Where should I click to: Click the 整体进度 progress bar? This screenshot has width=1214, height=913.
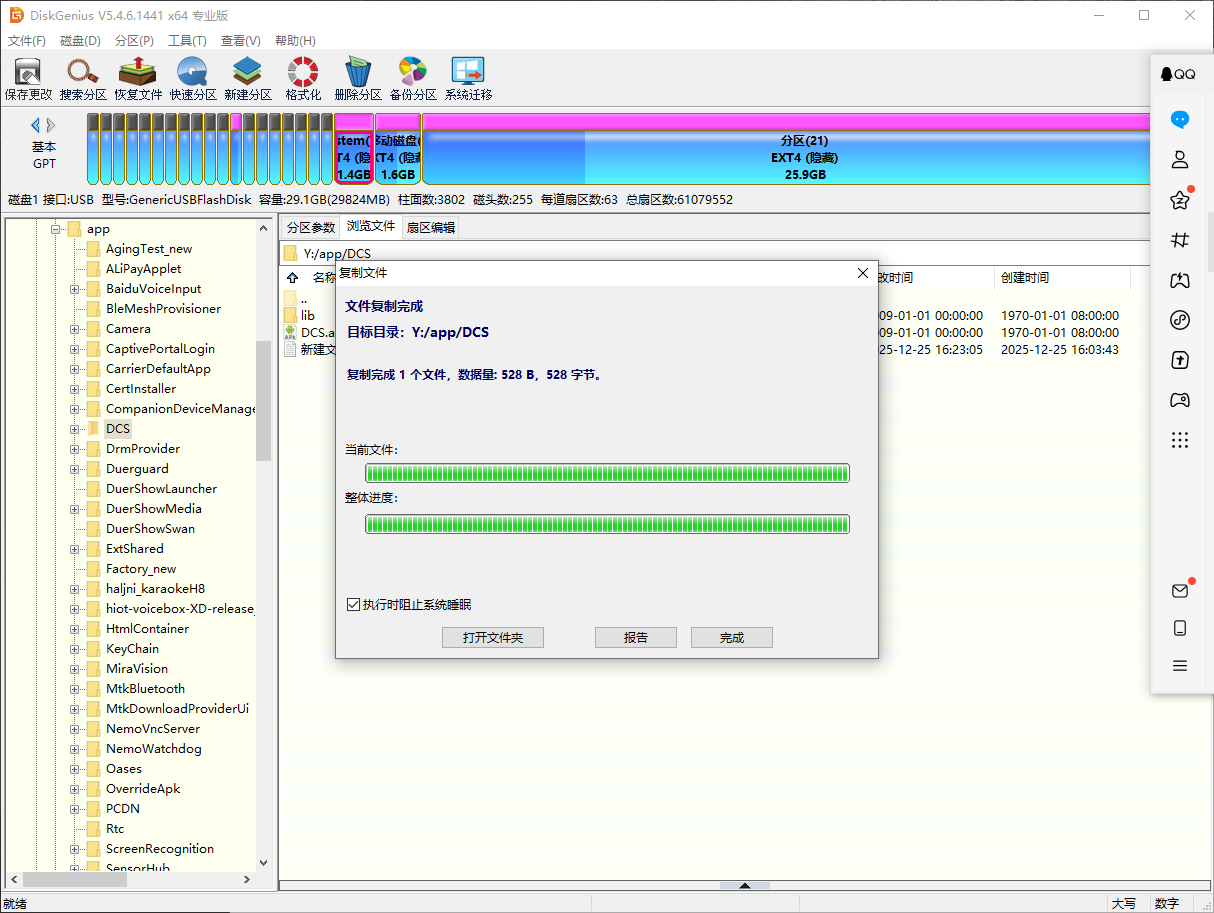click(607, 524)
